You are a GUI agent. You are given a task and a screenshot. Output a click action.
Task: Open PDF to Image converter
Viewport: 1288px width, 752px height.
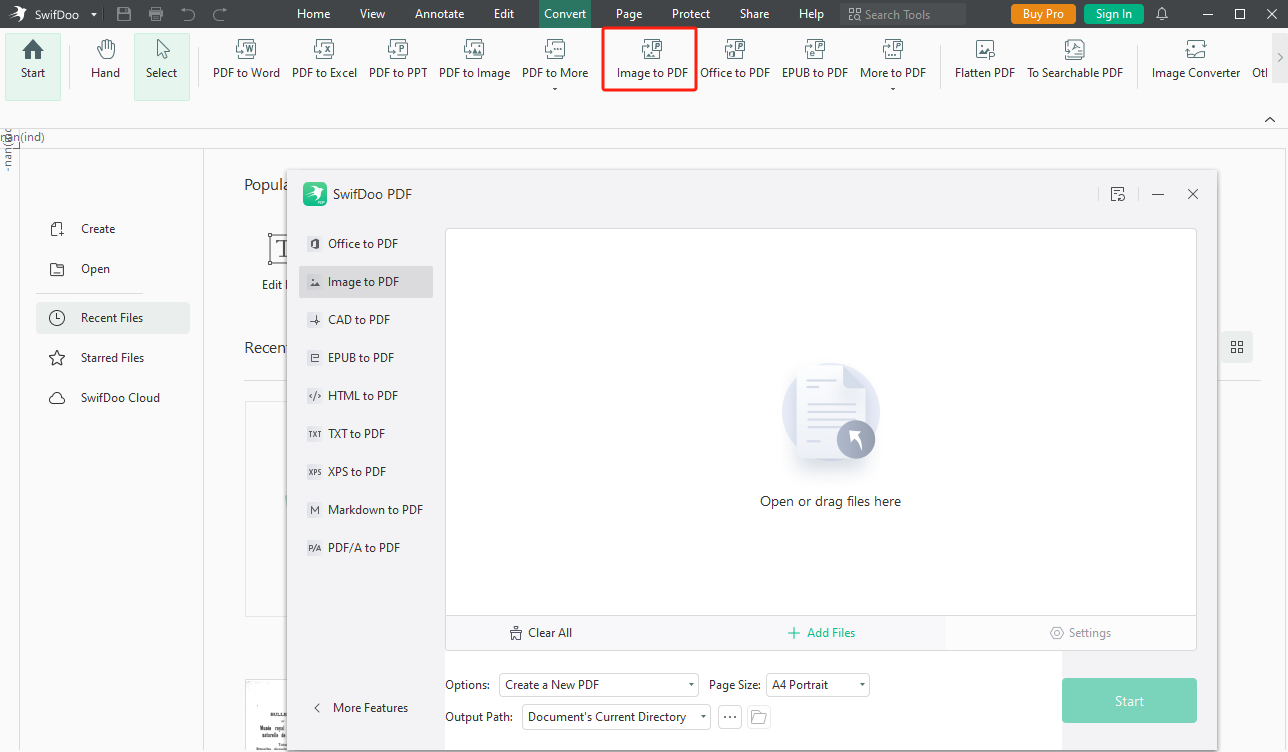pos(474,60)
